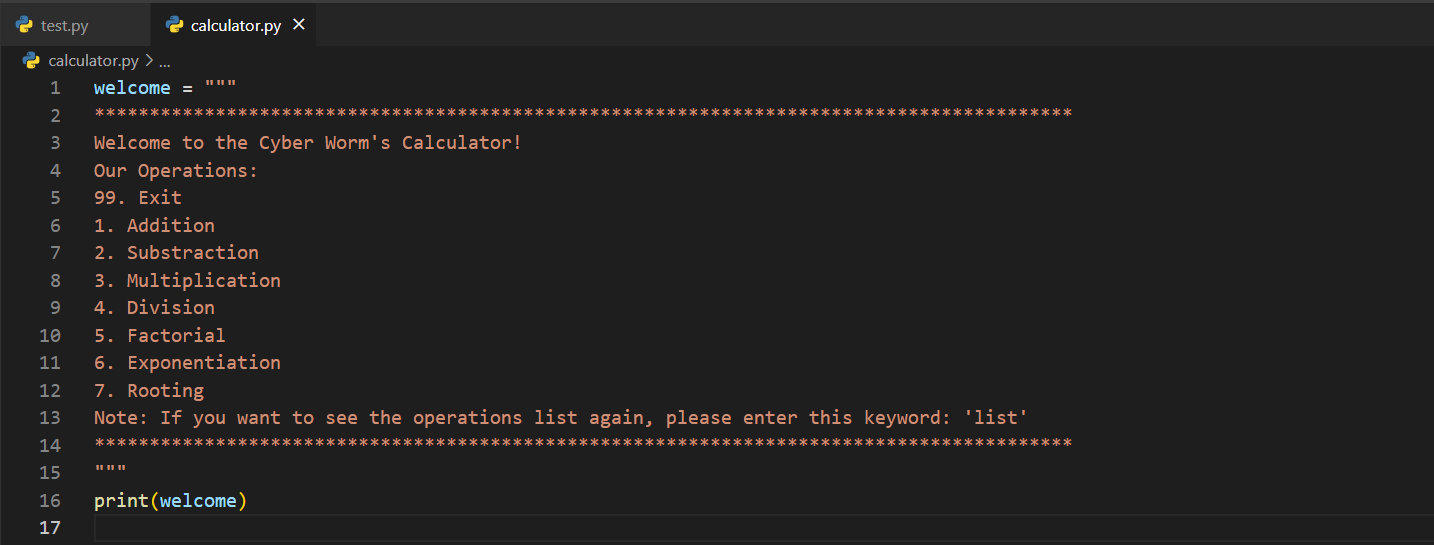Screen dimensions: 1434x545
Task: Click the '99. Exit' line of text
Action: [x=138, y=198]
